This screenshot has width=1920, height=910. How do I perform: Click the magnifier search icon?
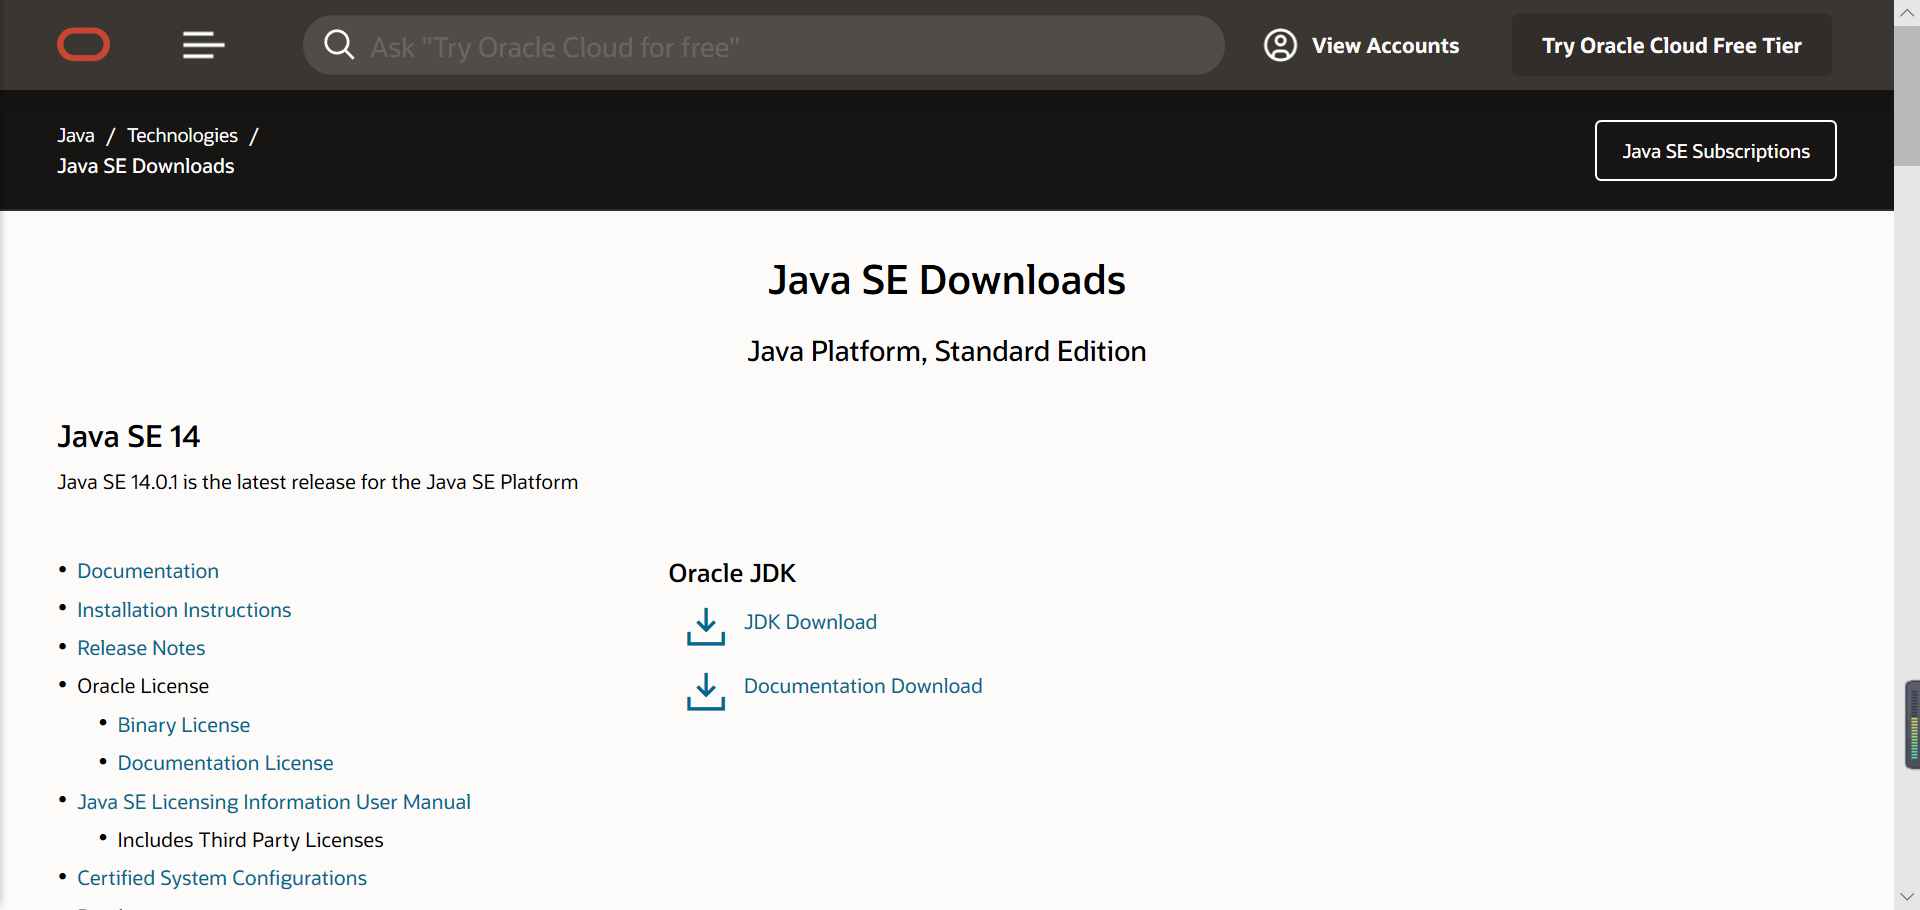339,45
